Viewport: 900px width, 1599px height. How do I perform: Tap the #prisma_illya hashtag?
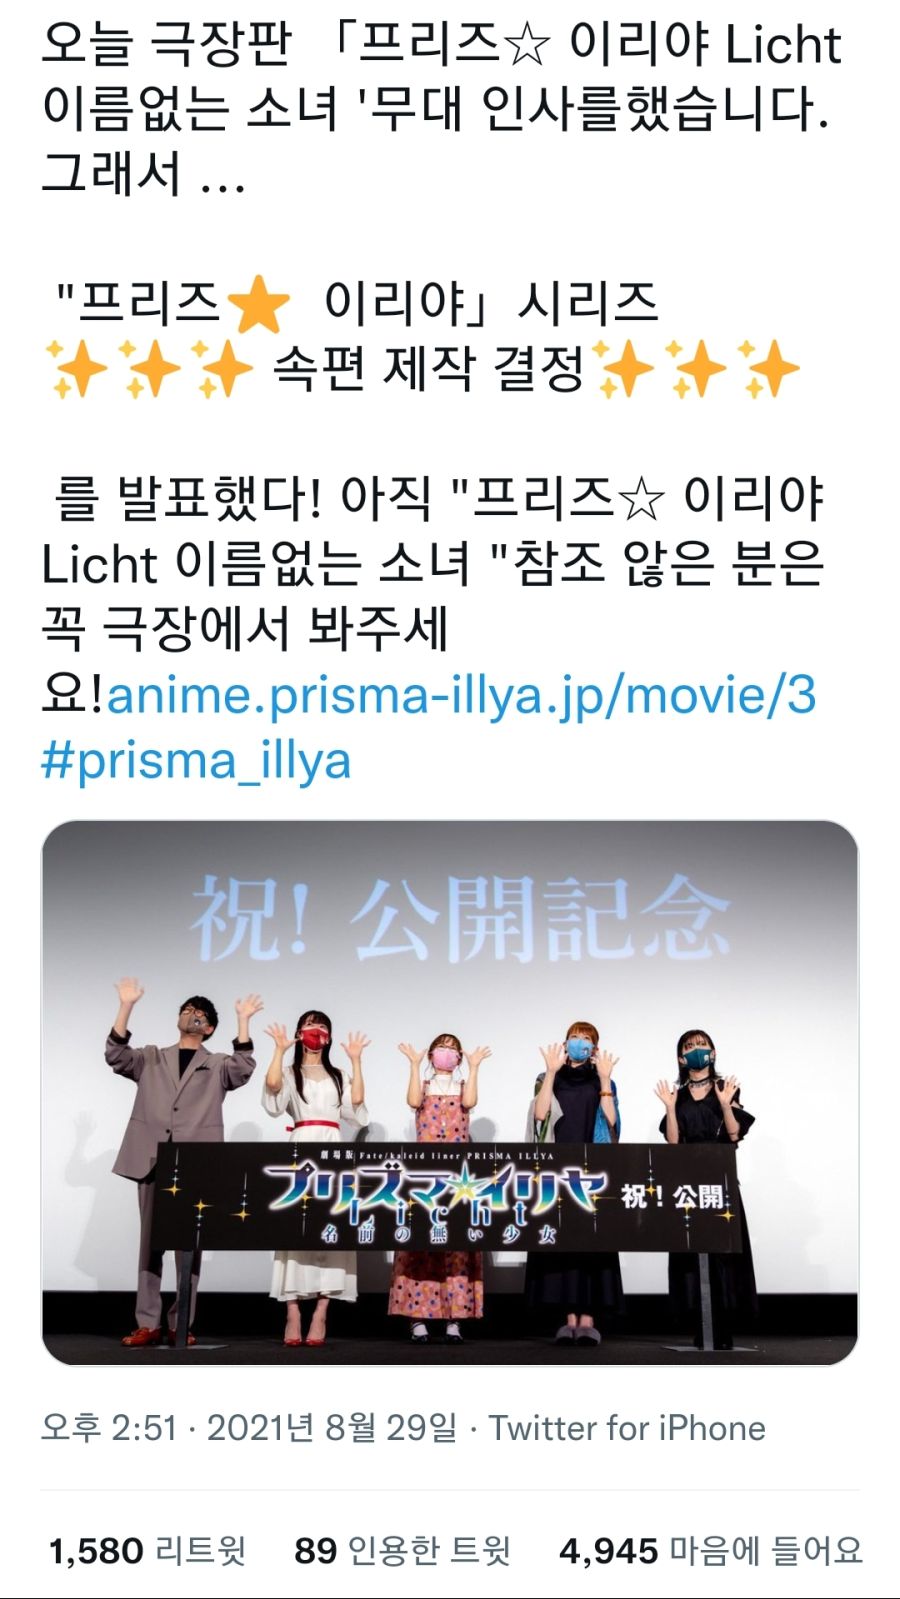197,760
